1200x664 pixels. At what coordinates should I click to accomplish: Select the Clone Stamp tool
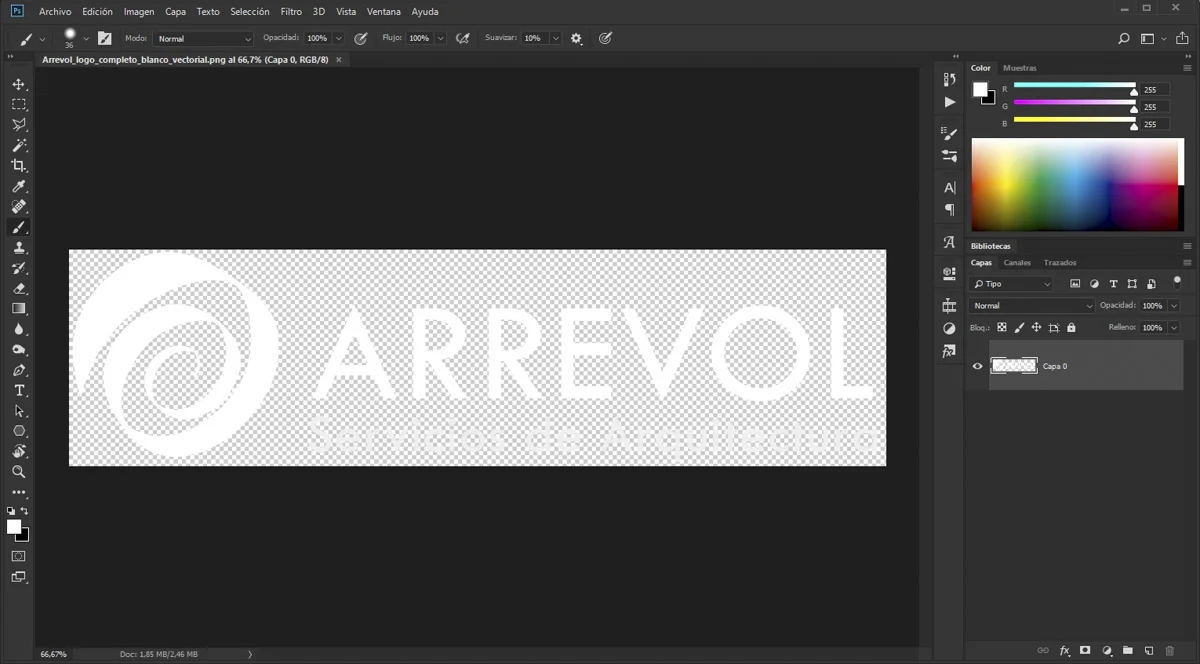[18, 248]
